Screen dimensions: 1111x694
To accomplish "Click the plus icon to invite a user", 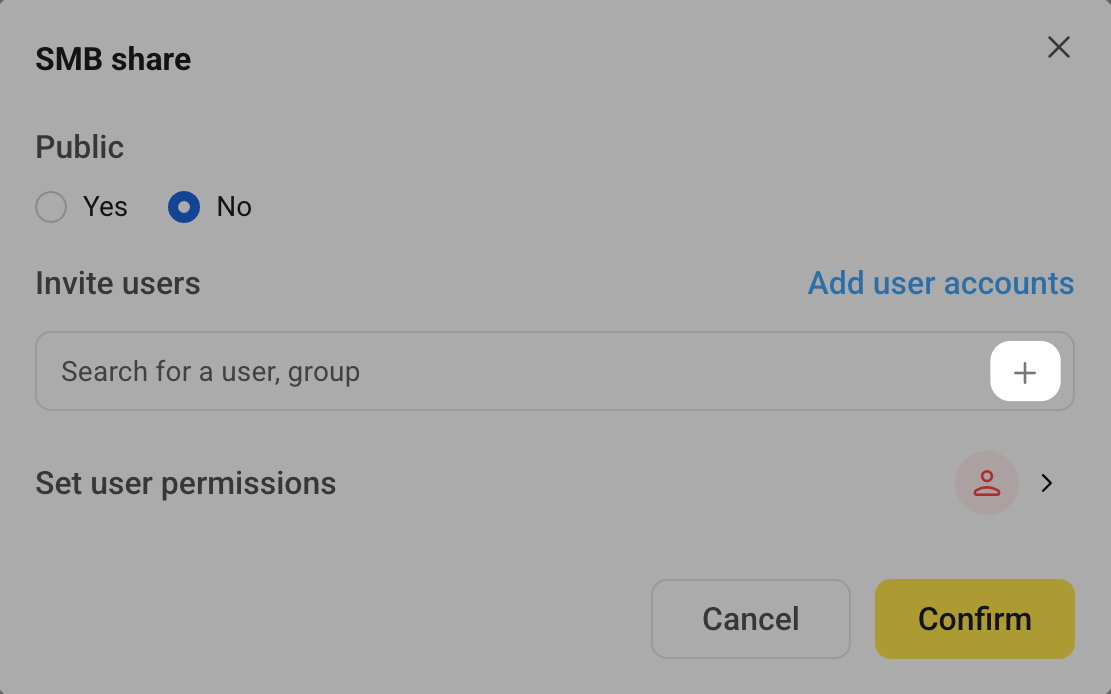I will click(1024, 371).
